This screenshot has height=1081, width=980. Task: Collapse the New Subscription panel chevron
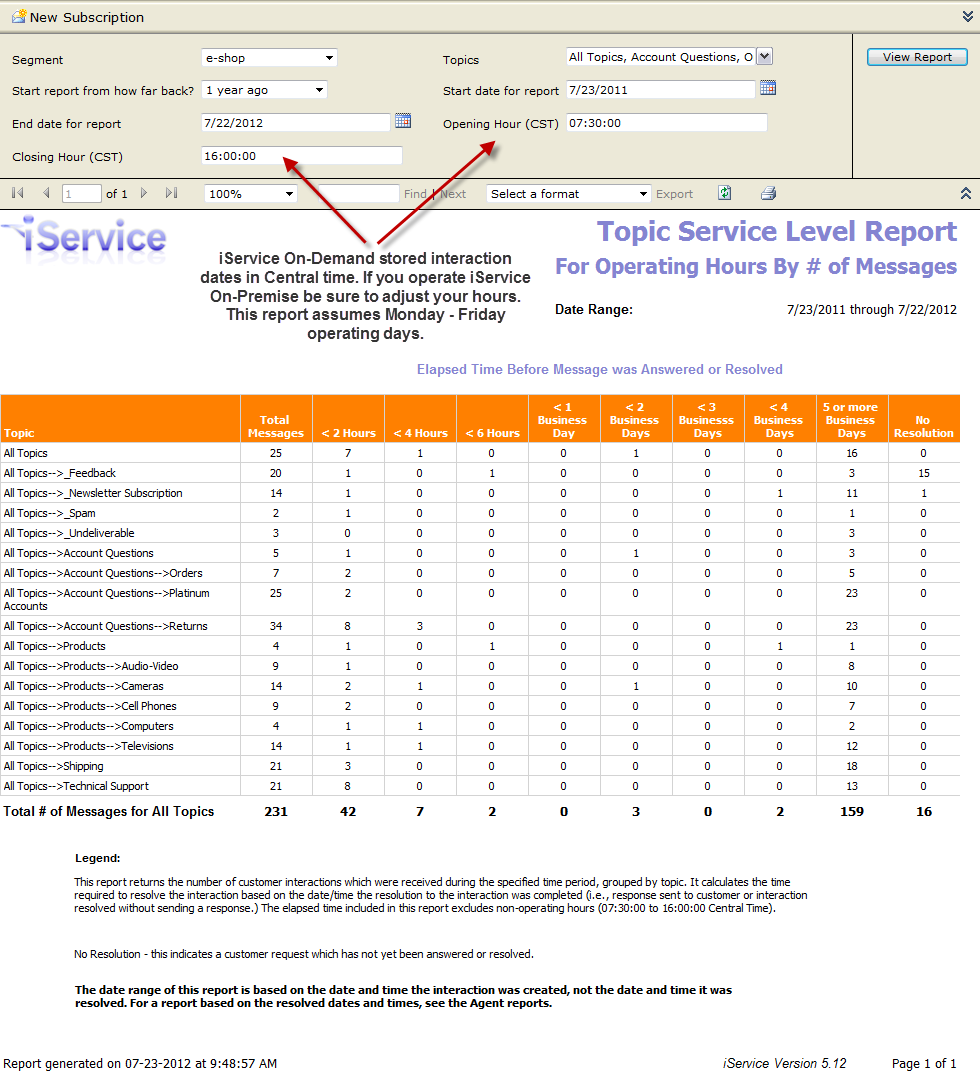point(968,17)
